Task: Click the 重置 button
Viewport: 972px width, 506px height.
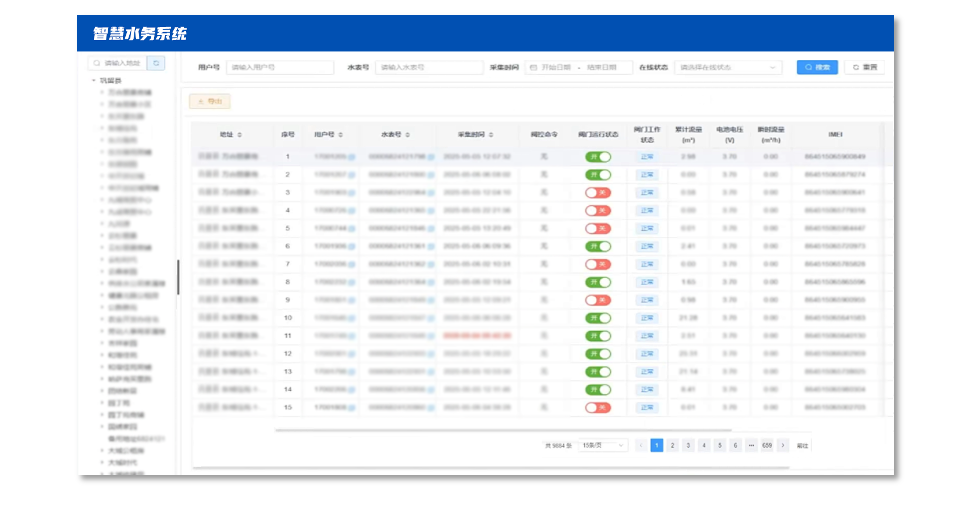Action: click(x=866, y=68)
